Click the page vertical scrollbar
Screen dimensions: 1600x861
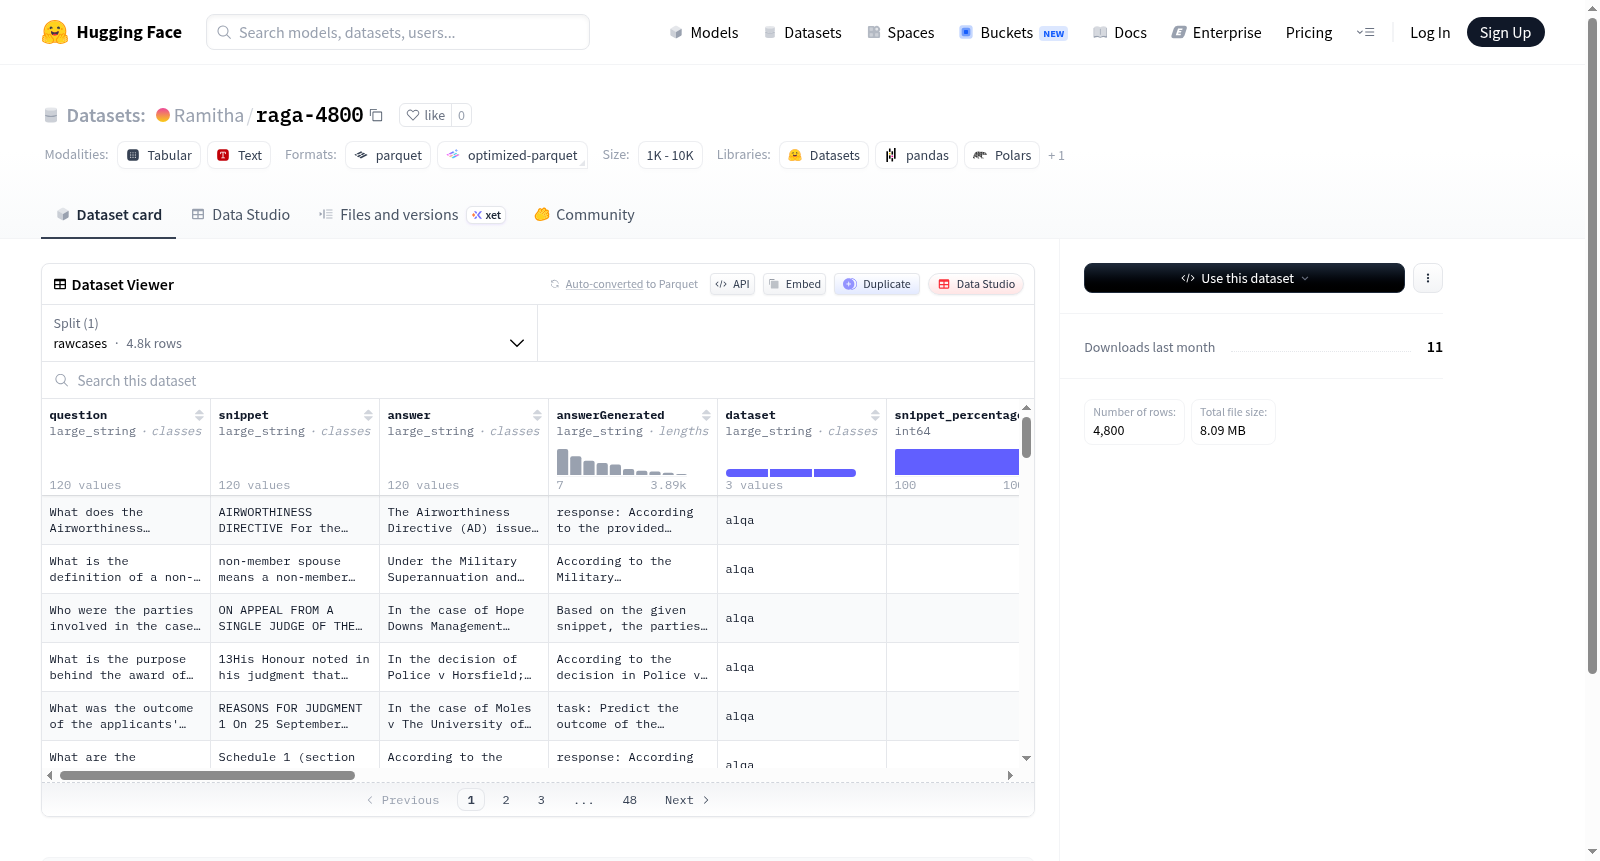click(1592, 346)
